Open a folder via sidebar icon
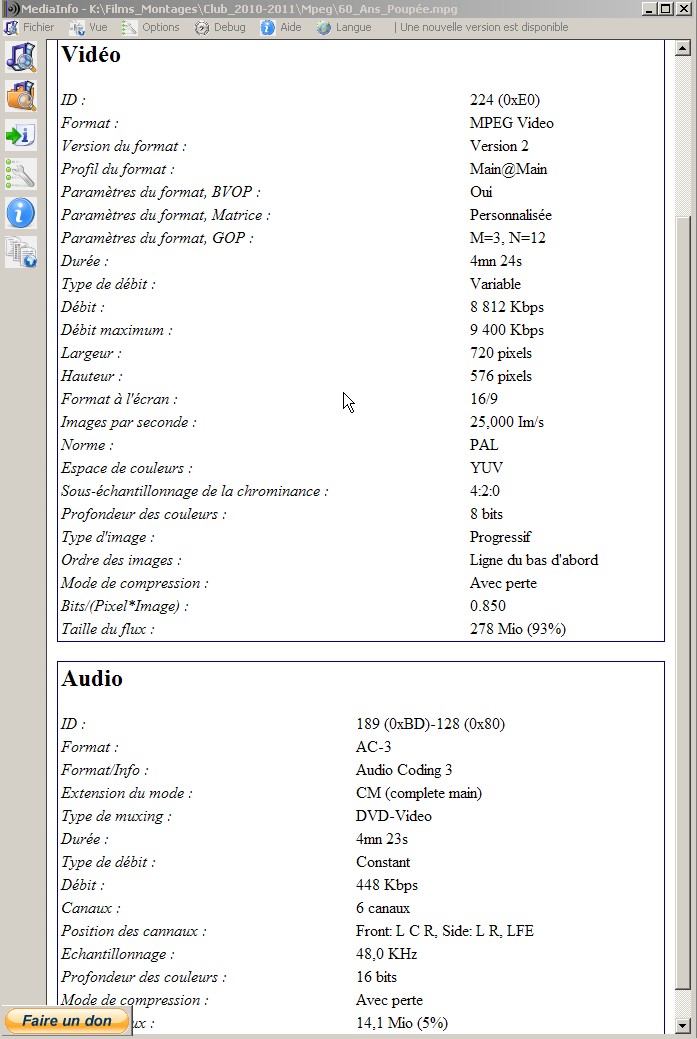697x1039 pixels. [x=21, y=96]
